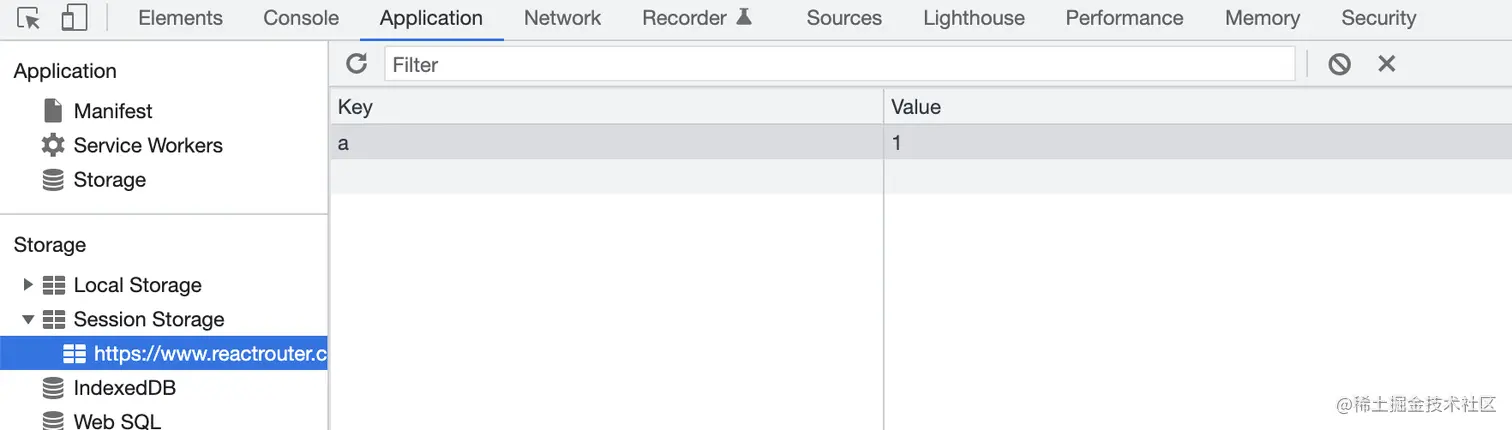Open the Console tab

point(301,18)
